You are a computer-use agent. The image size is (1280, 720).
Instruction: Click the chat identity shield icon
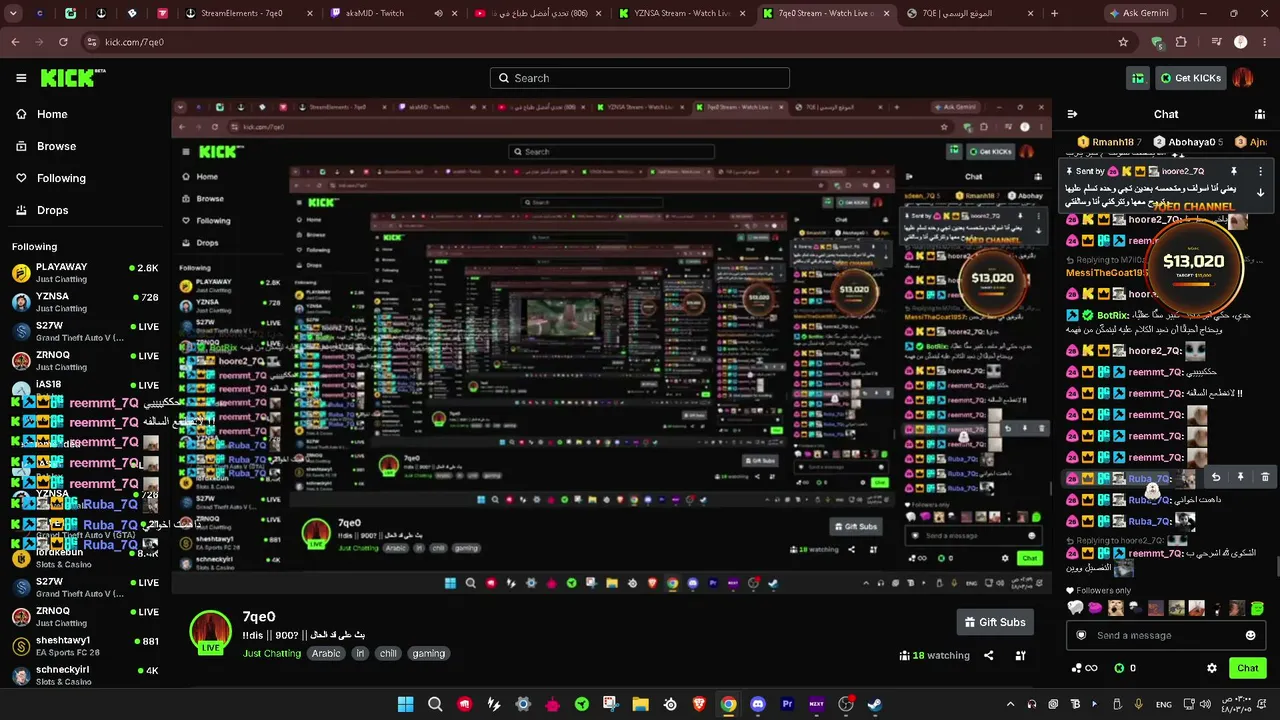[1081, 635]
